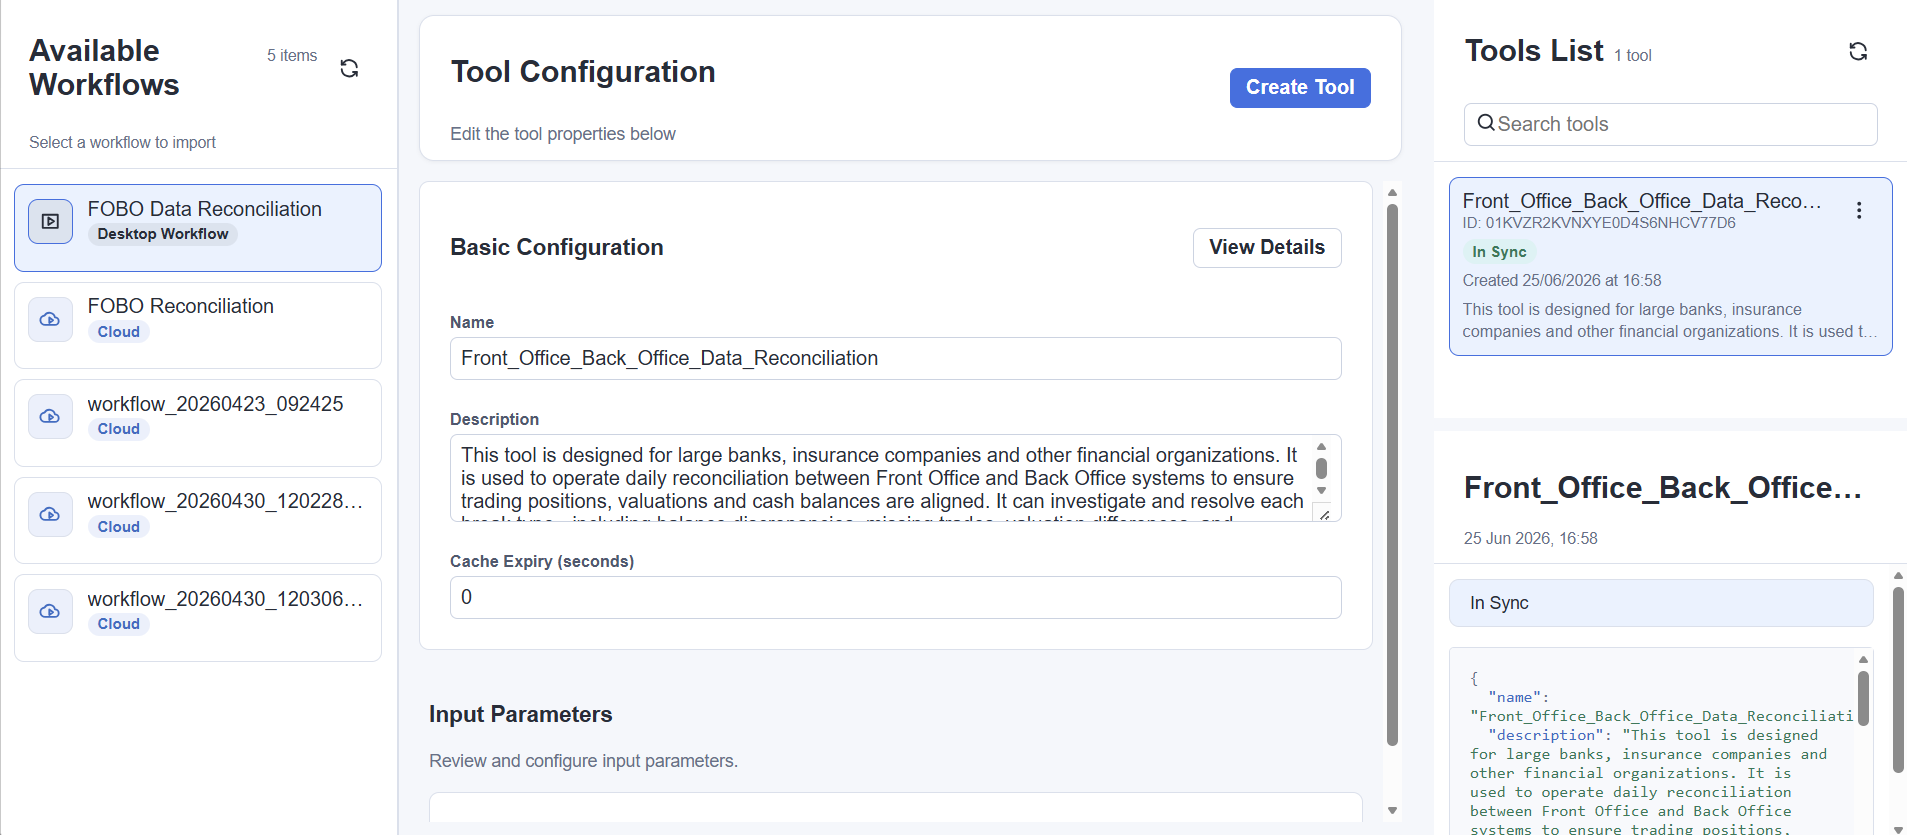Click the description textarea resize handle
The width and height of the screenshot is (1907, 835).
coord(1324,514)
